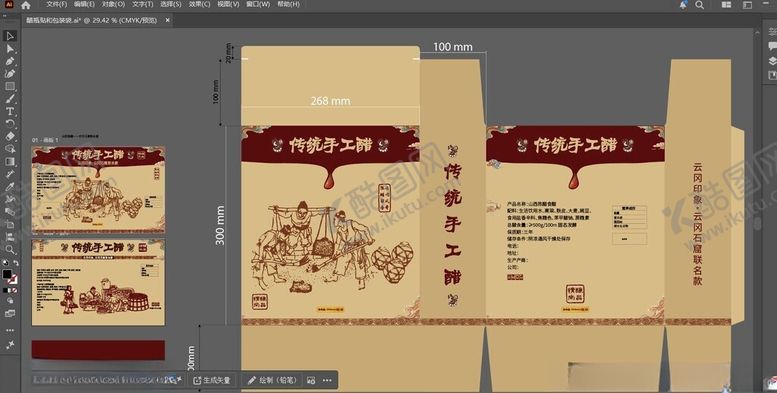Open the 帮助(H) menu
This screenshot has width=777, height=393.
(288, 4)
